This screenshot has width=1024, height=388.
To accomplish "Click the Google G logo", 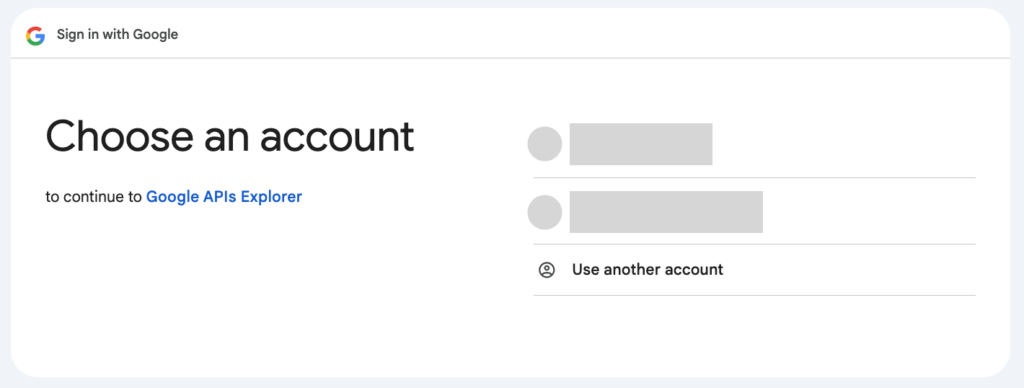I will tap(35, 35).
